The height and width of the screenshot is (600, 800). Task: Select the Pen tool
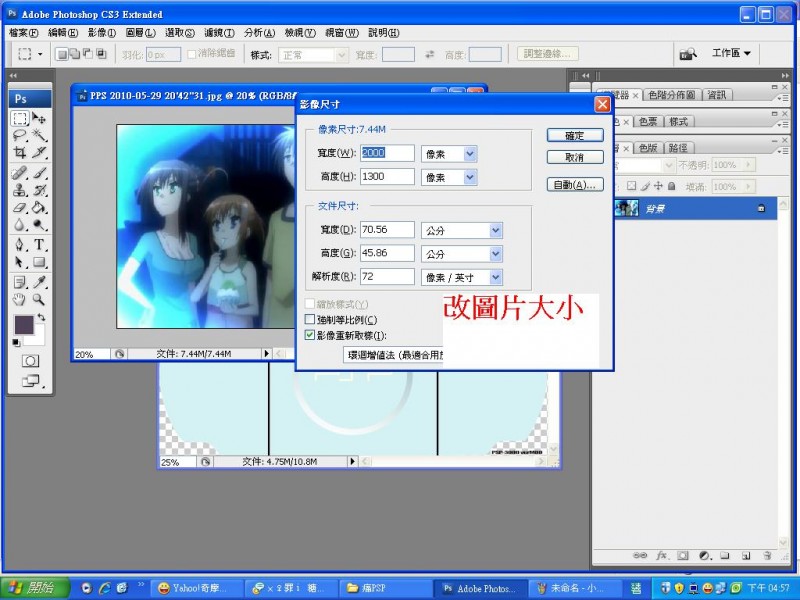point(20,245)
